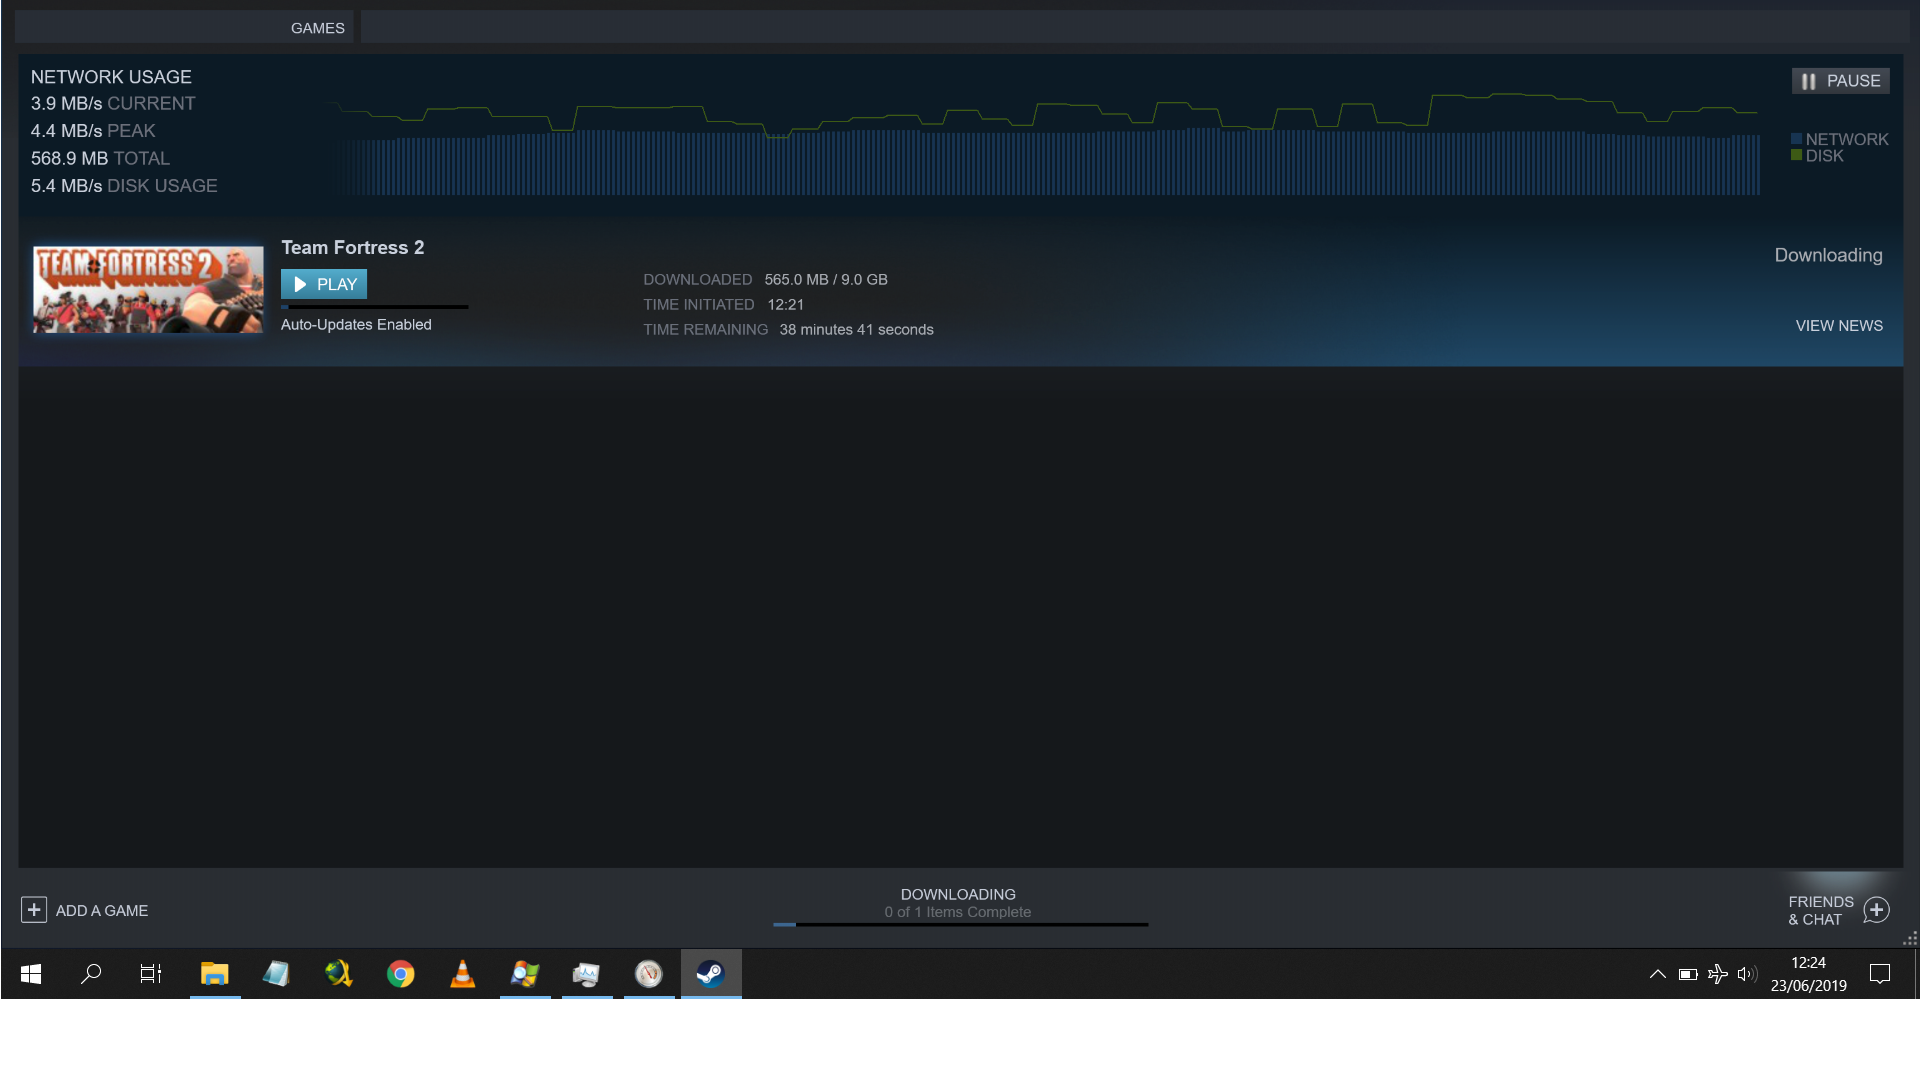This screenshot has height=1080, width=1920.
Task: Click the NETWORK legend swatch
Action: pyautogui.click(x=1796, y=139)
